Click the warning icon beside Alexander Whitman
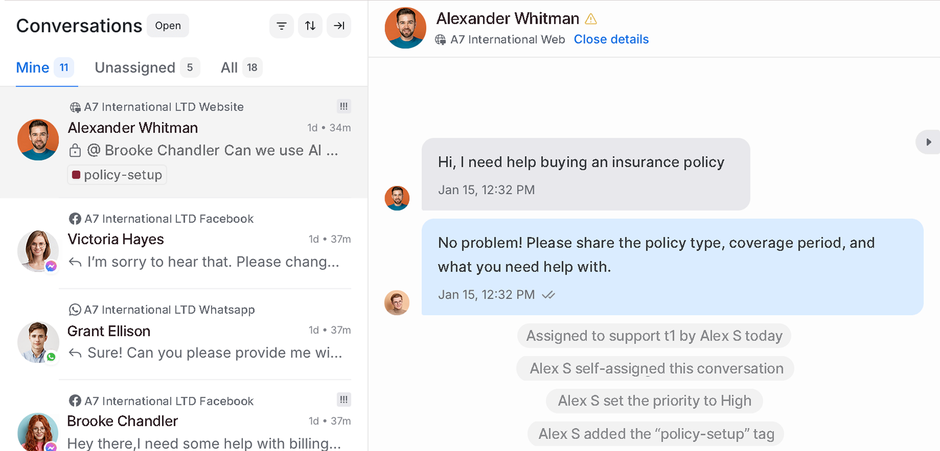Image resolution: width=940 pixels, height=451 pixels. point(591,19)
